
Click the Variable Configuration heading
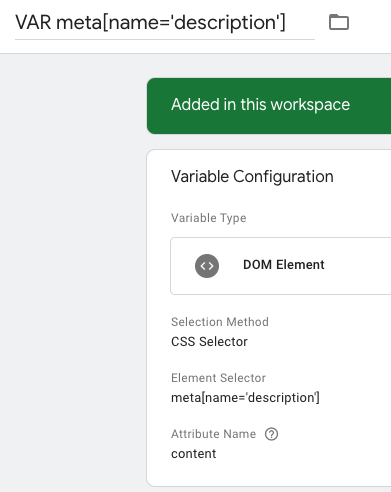pyautogui.click(x=252, y=176)
